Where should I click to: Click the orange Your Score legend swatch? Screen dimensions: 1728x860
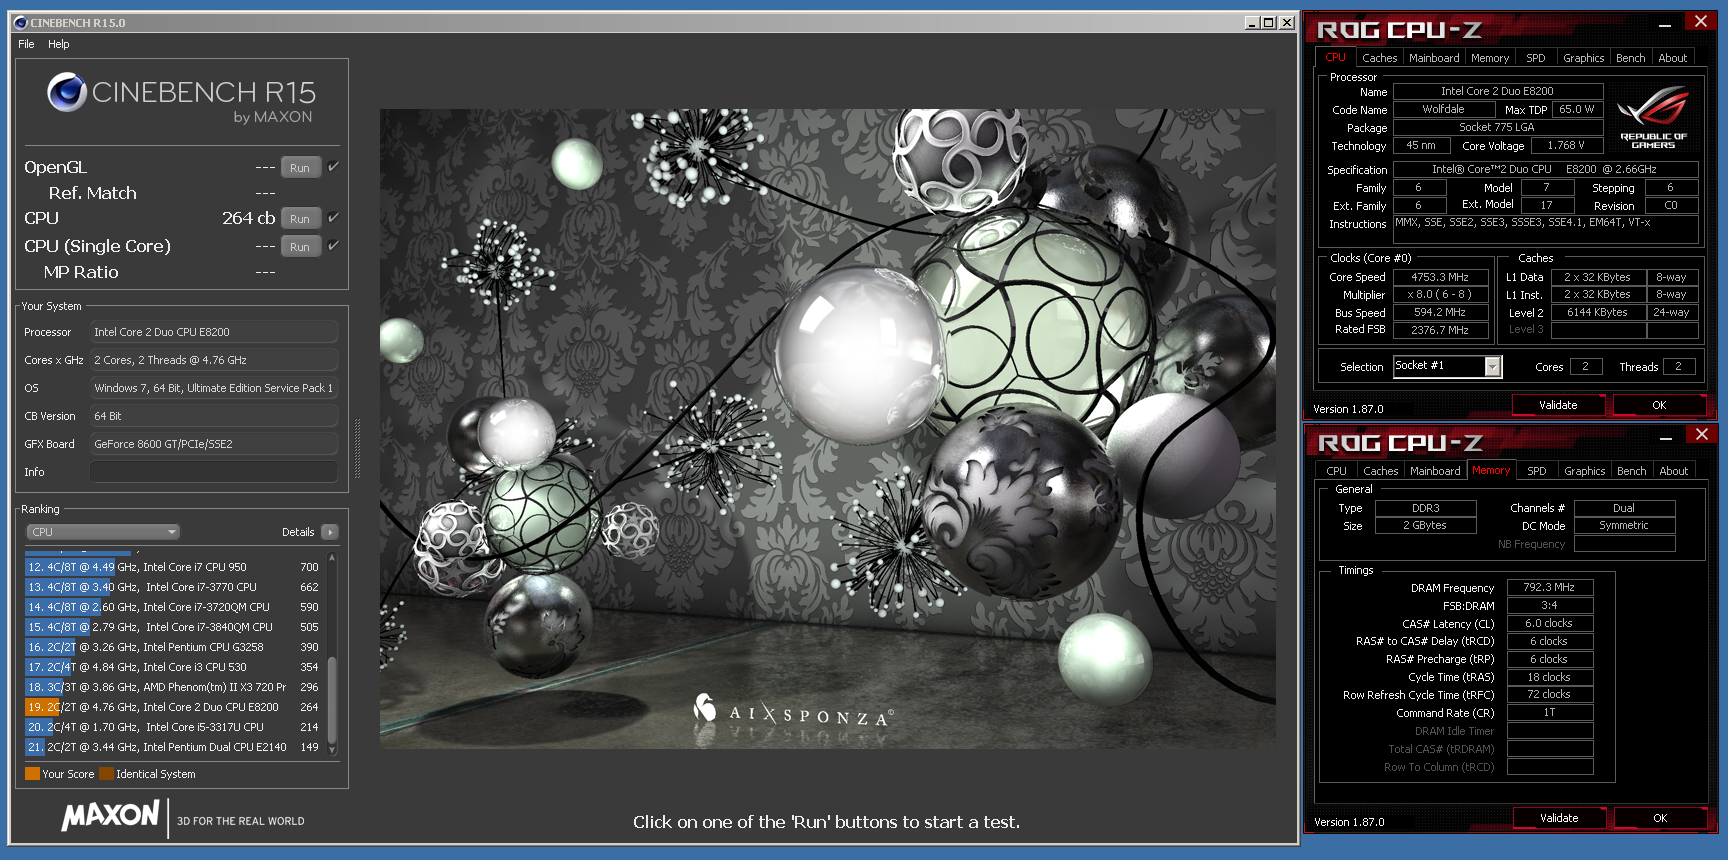click(32, 773)
